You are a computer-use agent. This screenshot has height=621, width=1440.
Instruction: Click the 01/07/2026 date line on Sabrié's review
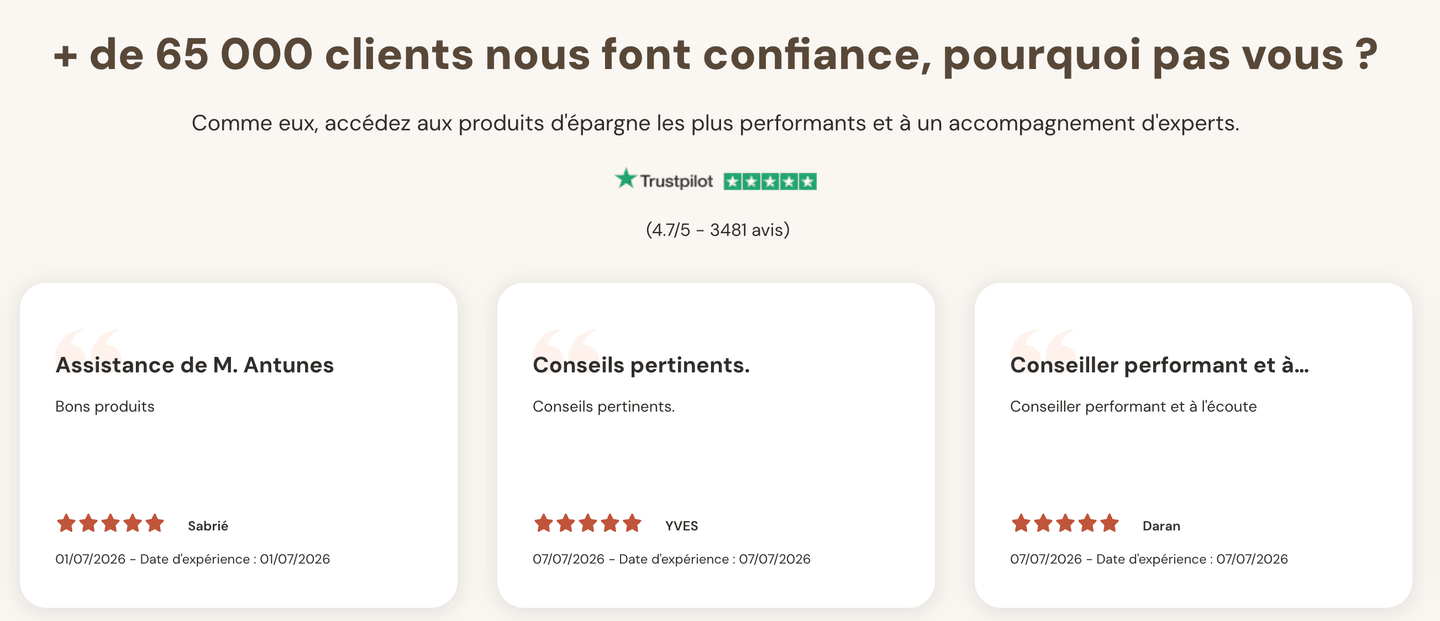[x=193, y=559]
